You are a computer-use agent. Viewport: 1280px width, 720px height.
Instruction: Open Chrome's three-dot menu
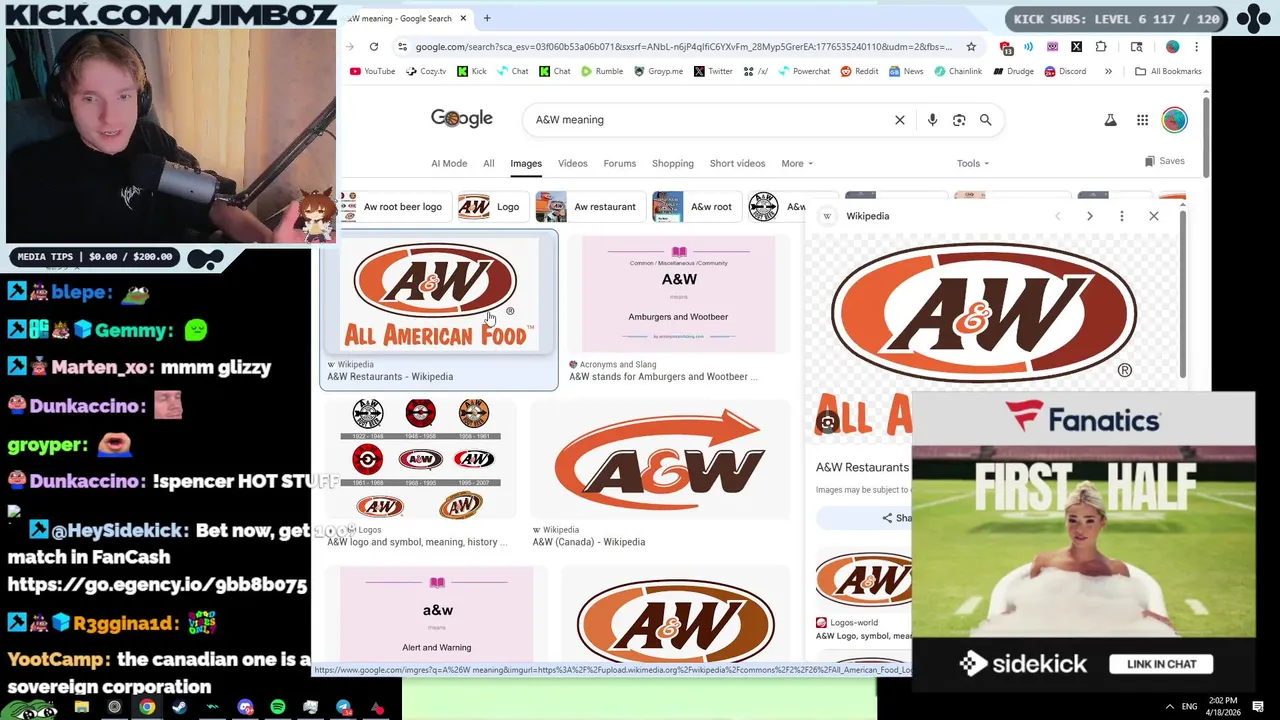(x=1196, y=46)
